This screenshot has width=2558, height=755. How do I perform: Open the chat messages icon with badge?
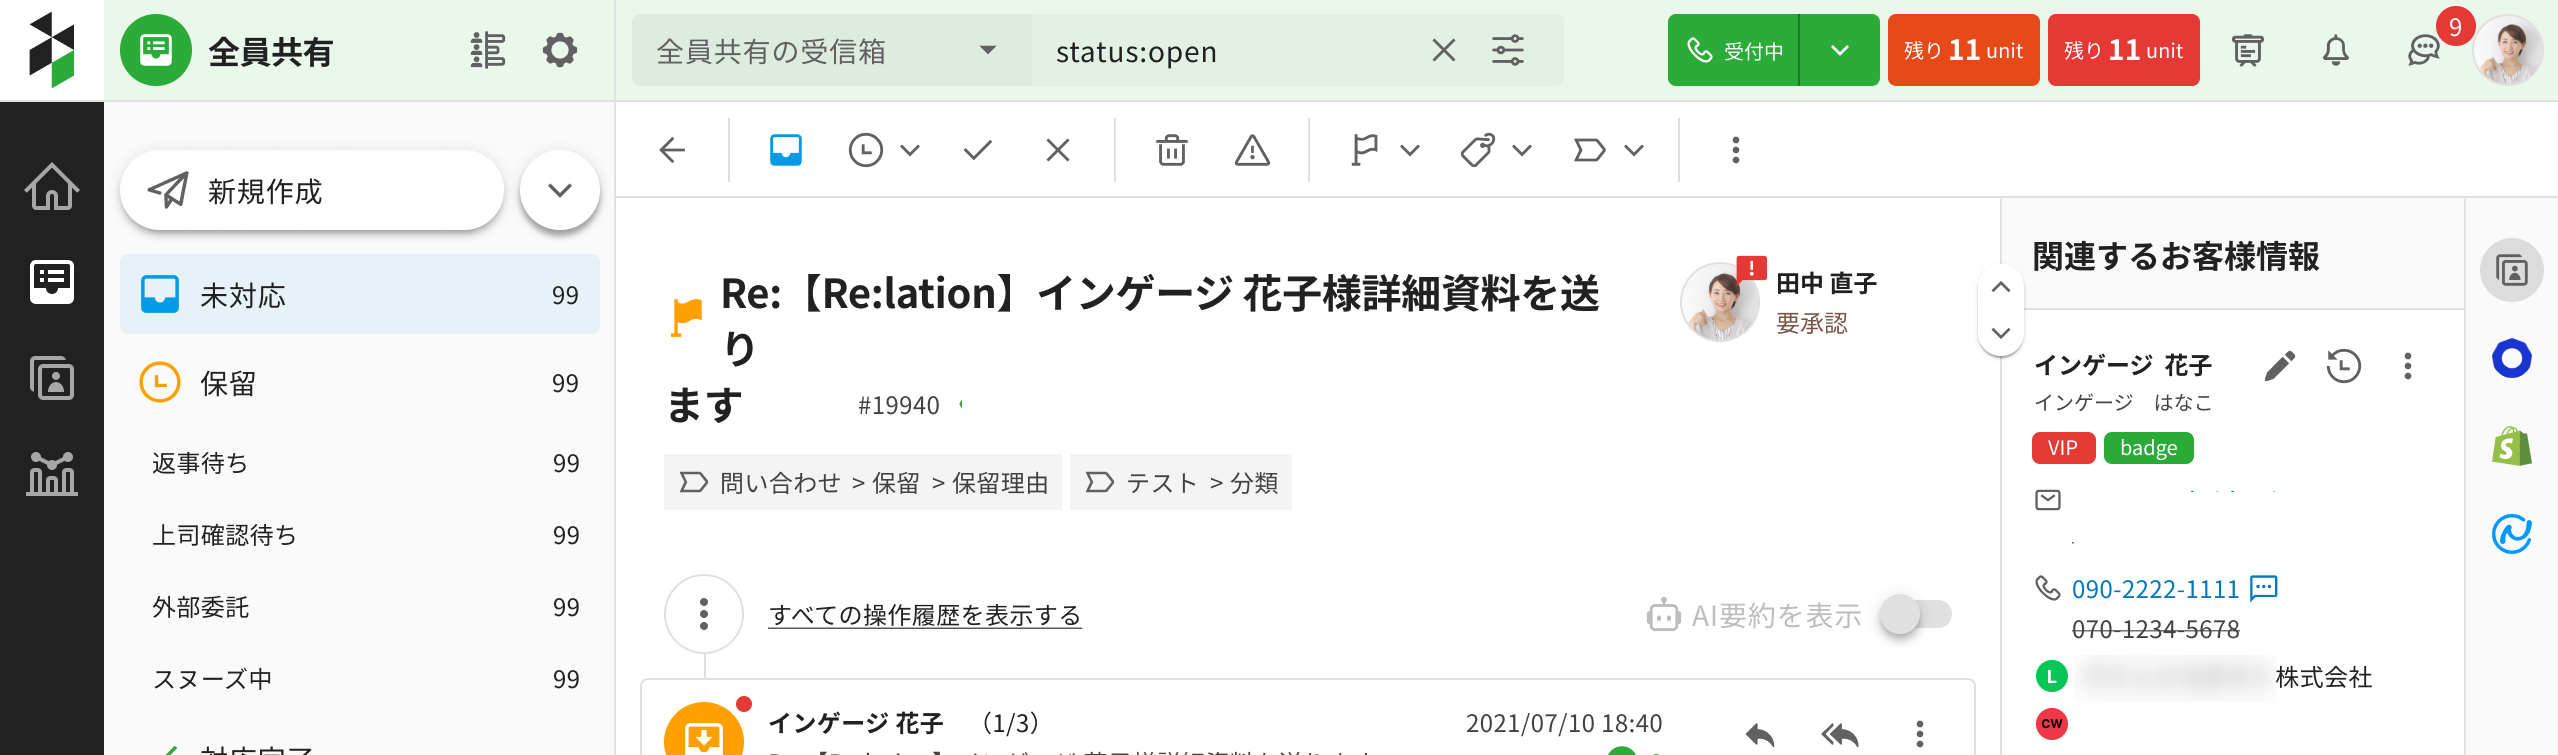click(x=2424, y=50)
